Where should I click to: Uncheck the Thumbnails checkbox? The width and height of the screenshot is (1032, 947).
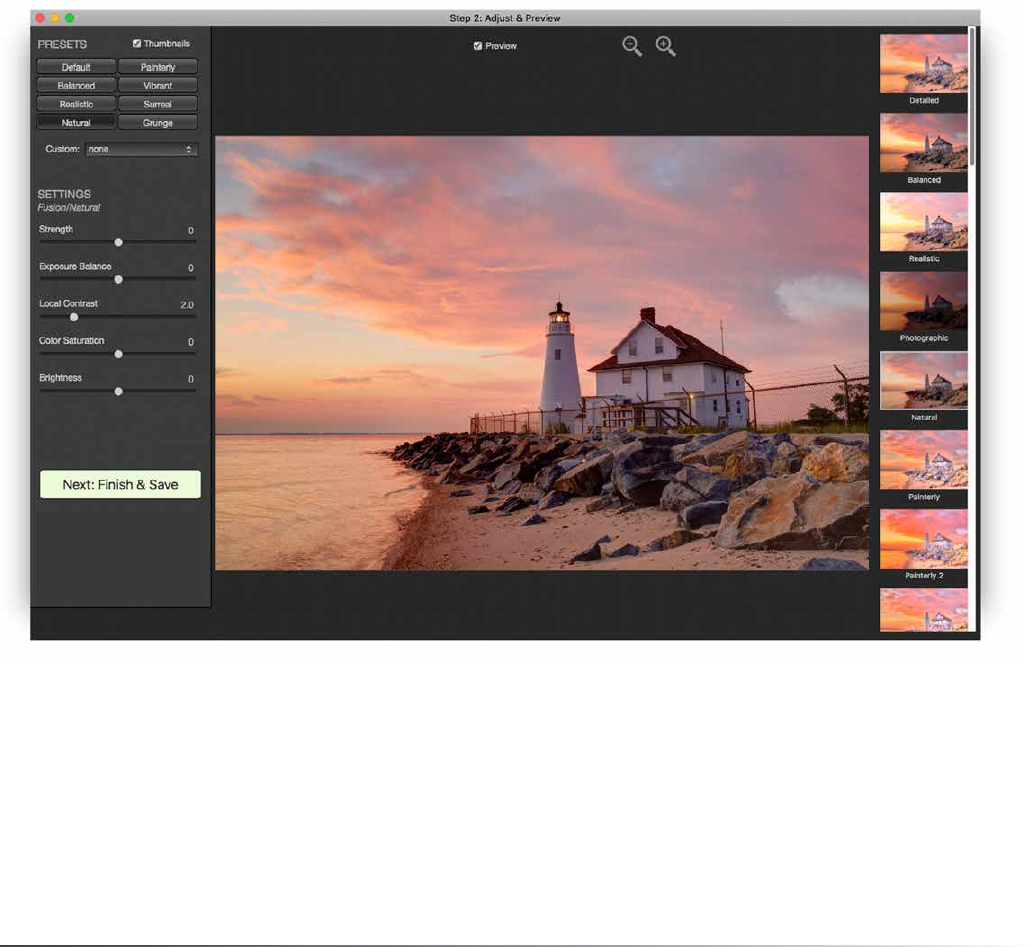pos(137,43)
